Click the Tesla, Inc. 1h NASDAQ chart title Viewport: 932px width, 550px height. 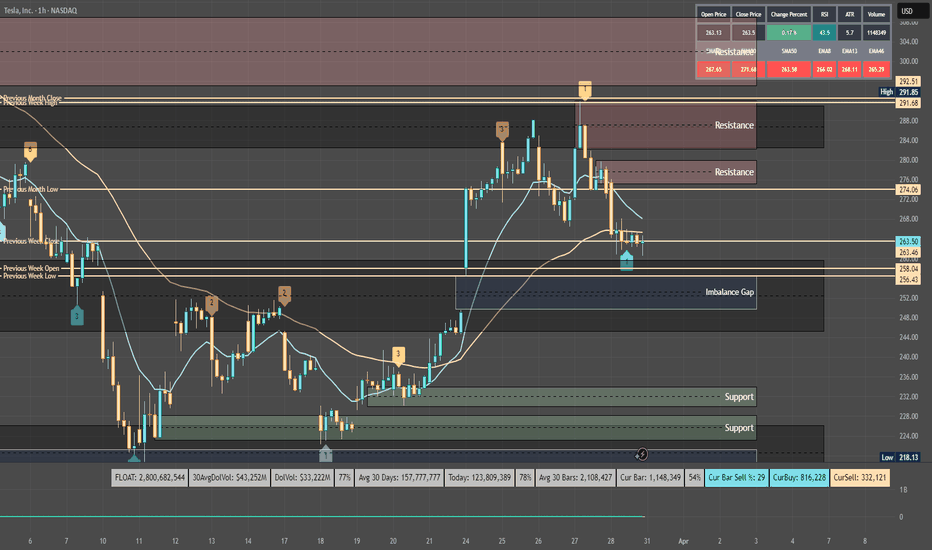40,10
